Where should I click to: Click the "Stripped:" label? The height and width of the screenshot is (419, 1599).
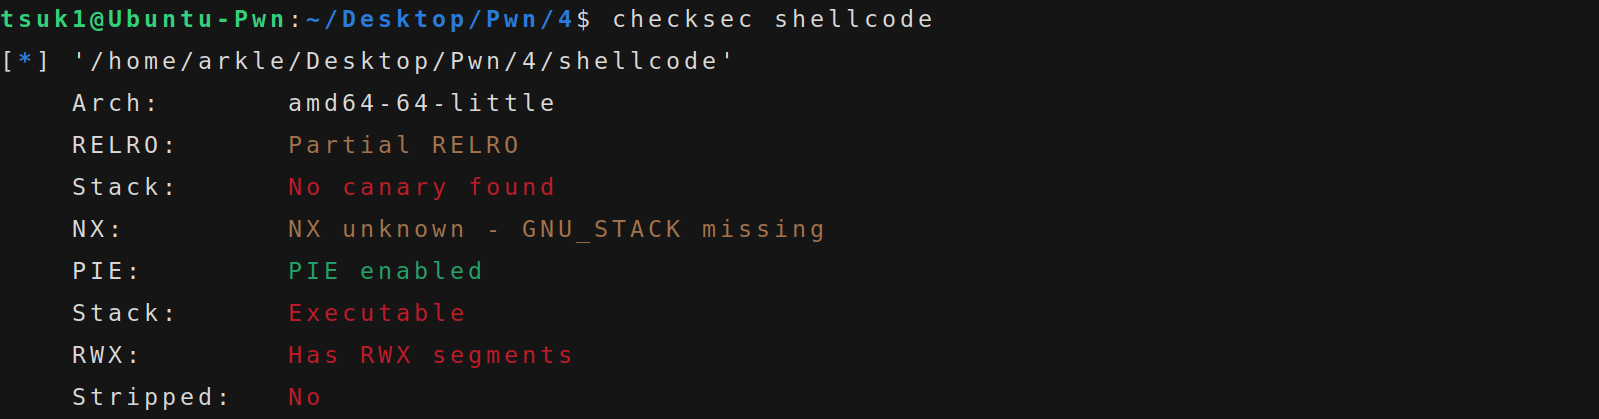point(151,397)
